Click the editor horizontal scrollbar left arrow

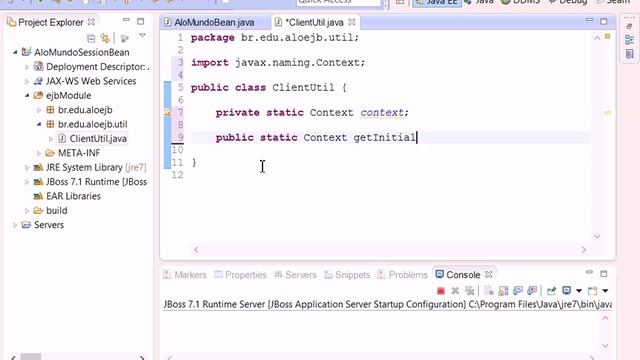[x=196, y=249]
